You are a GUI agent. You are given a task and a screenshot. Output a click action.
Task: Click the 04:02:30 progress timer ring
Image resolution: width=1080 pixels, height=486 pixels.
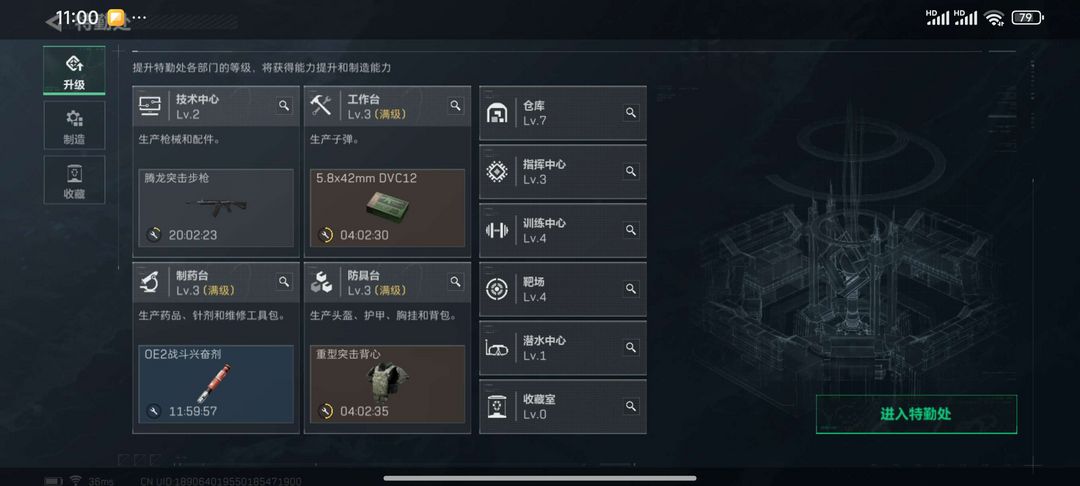click(325, 235)
